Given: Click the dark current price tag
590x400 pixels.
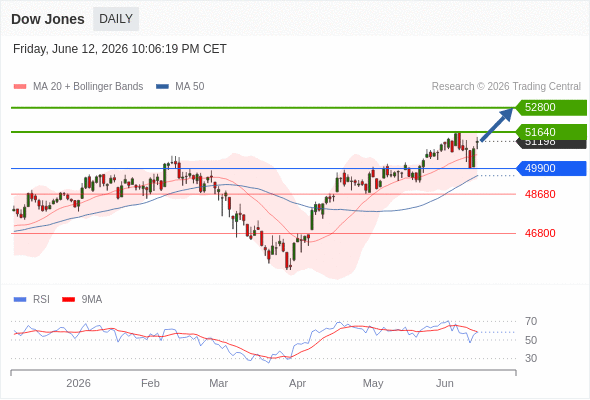Looking at the screenshot, I should (551, 144).
